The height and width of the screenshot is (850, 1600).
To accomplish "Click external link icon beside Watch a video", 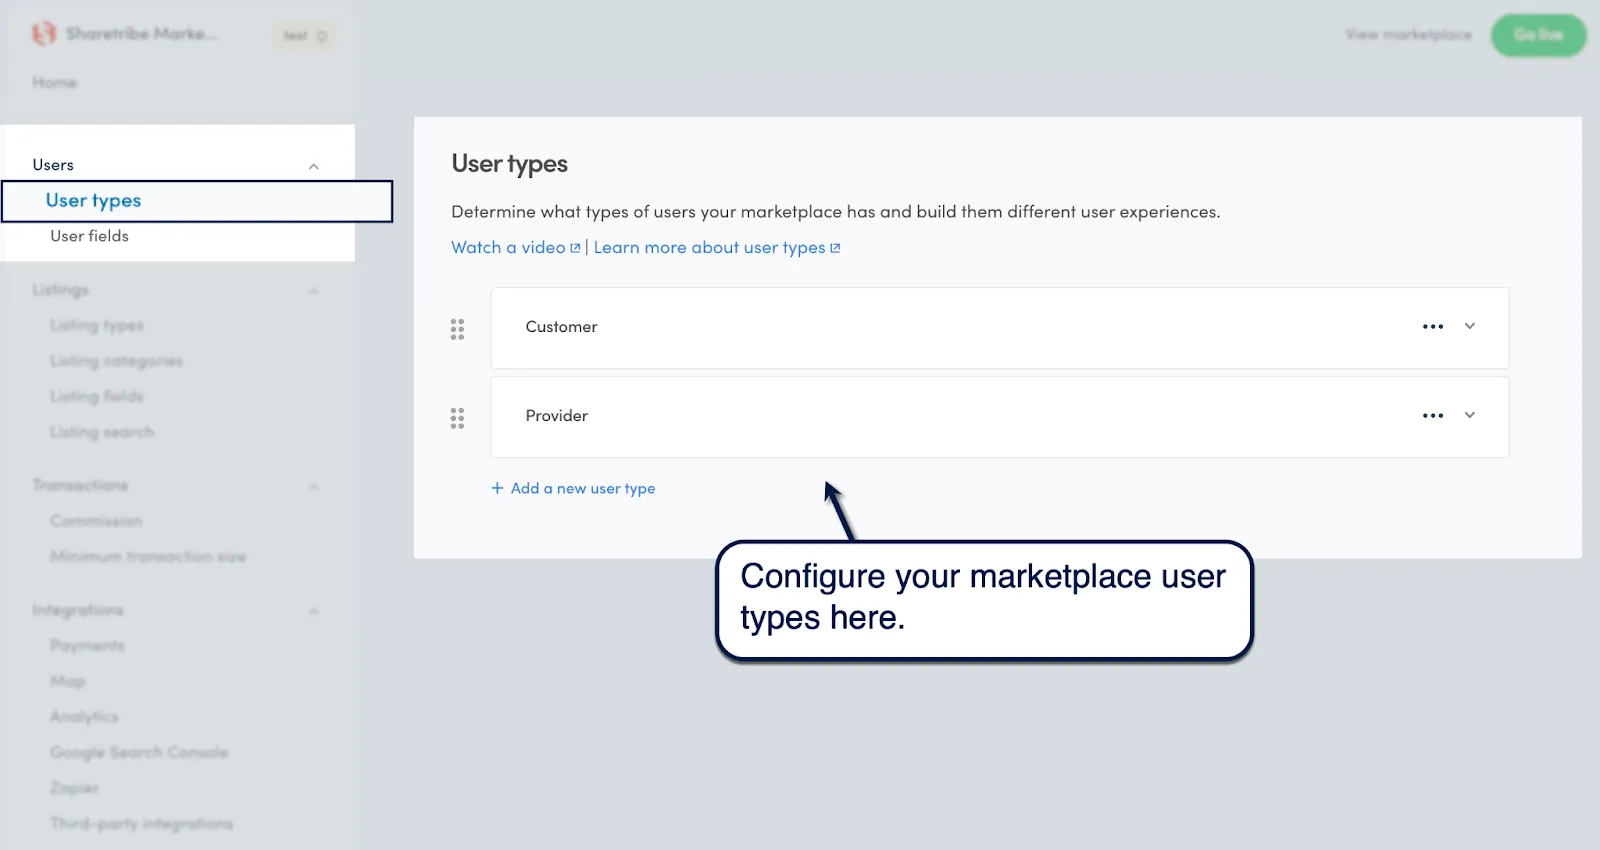I will click(575, 248).
